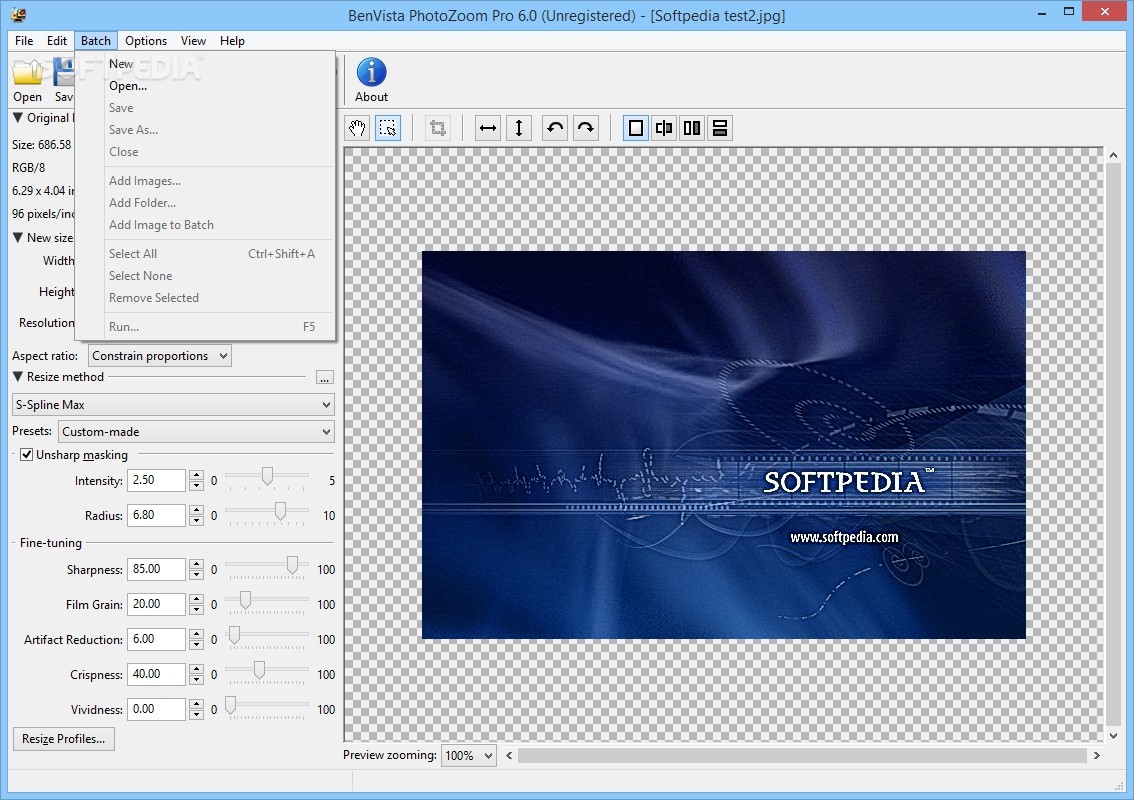The height and width of the screenshot is (800, 1134).
Task: Activate the marquee selection tool
Action: (388, 128)
